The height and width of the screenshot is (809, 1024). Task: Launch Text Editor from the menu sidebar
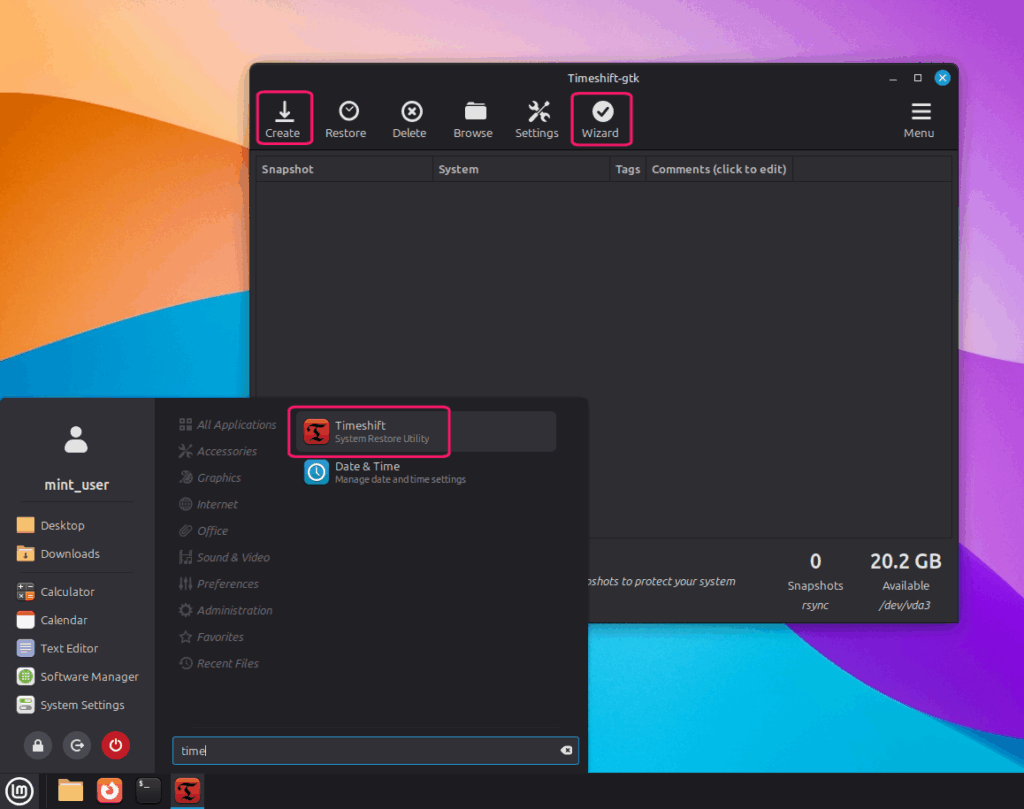57,648
